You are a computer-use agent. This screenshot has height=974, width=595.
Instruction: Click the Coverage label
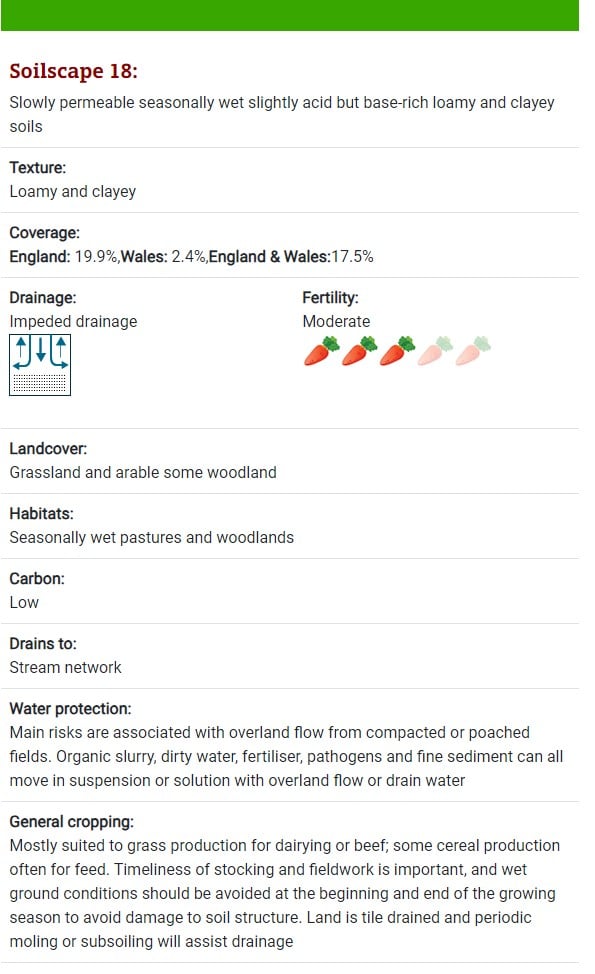point(45,233)
